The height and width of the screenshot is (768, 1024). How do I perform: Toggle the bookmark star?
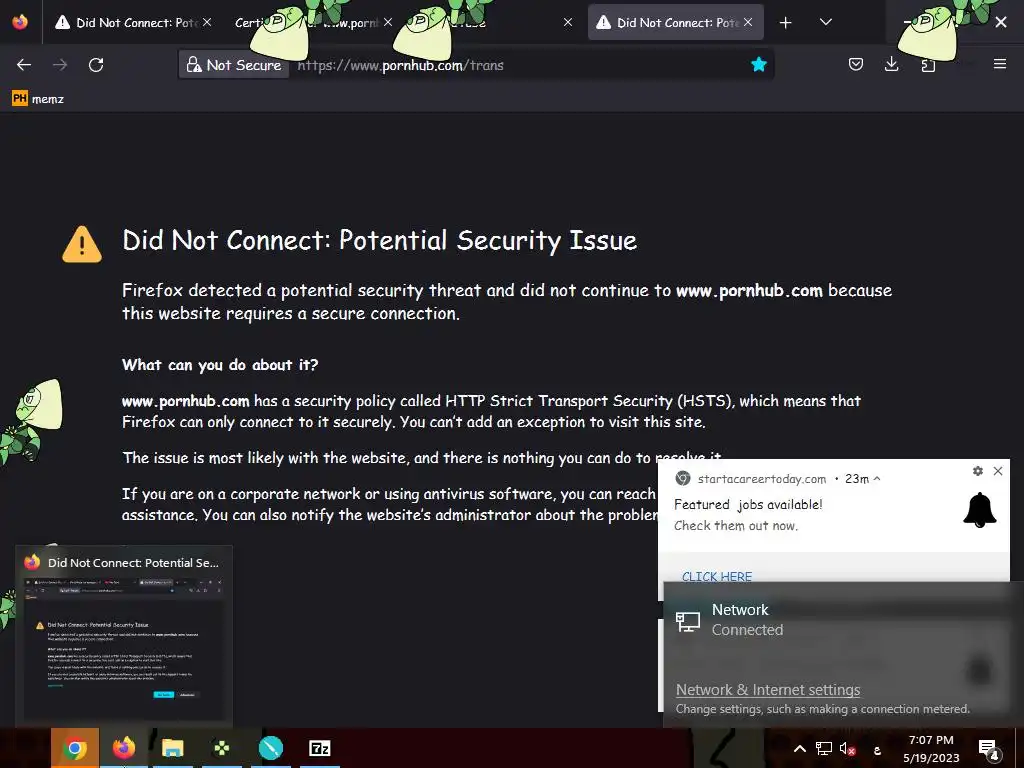pos(758,64)
